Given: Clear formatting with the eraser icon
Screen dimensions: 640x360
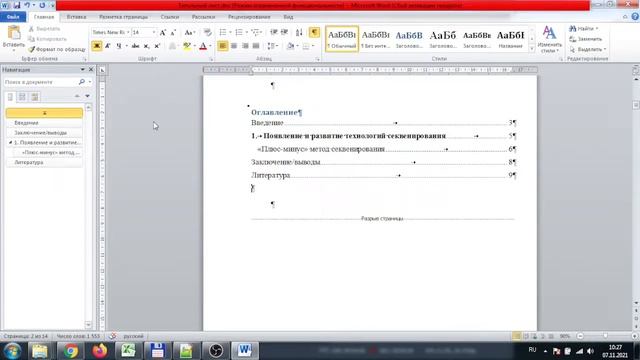Looking at the screenshot, I should tap(207, 32).
